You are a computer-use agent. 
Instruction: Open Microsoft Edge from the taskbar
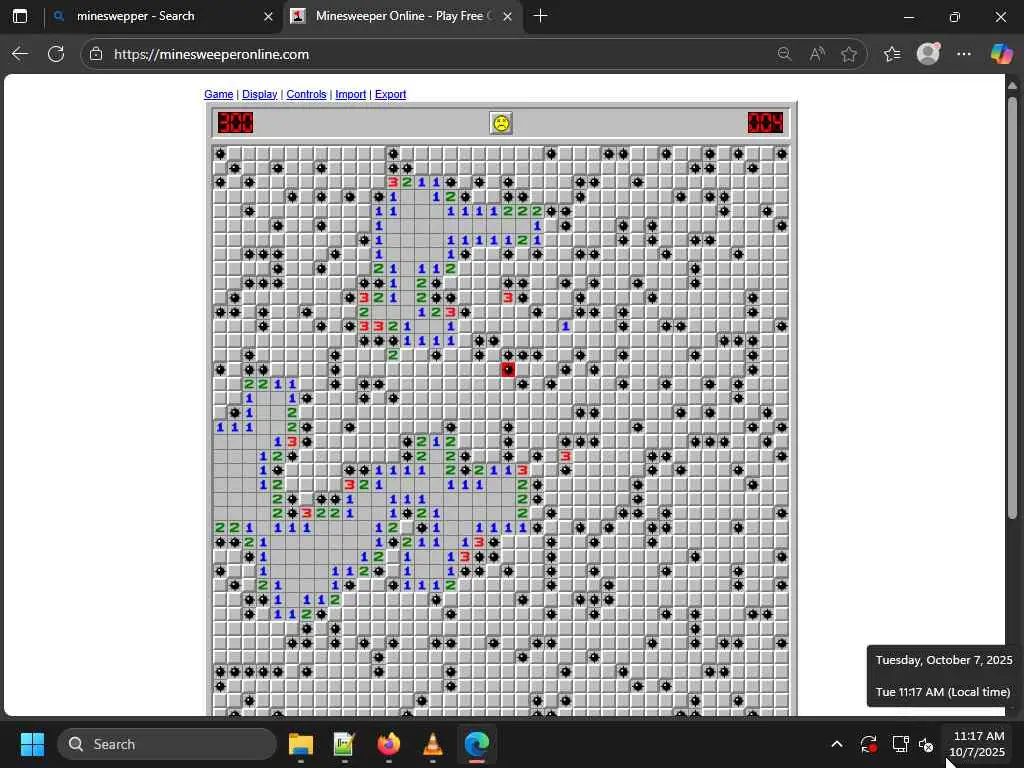tap(477, 744)
